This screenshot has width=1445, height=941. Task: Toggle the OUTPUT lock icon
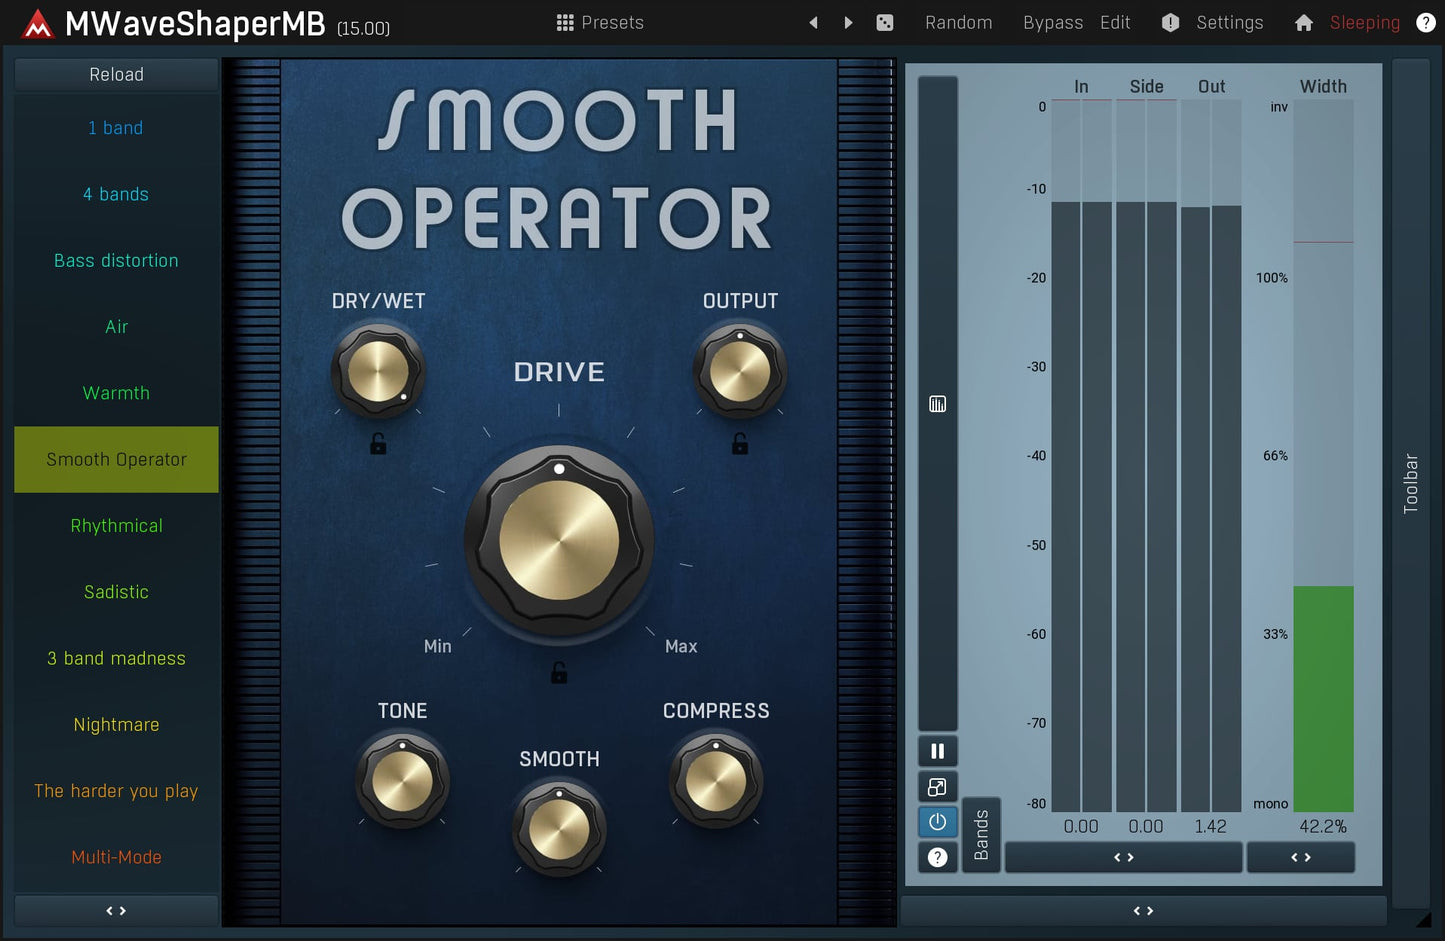740,444
